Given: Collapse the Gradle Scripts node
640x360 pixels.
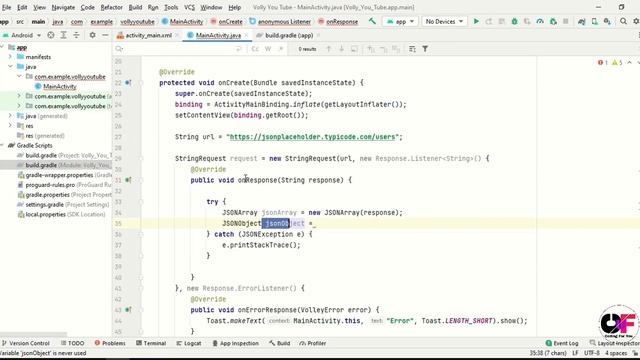Looking at the screenshot, I should click(2, 145).
